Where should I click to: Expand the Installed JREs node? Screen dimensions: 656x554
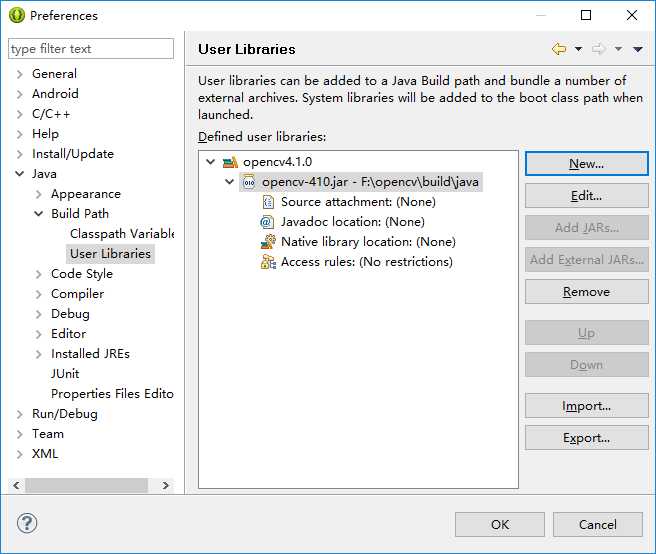point(38,354)
